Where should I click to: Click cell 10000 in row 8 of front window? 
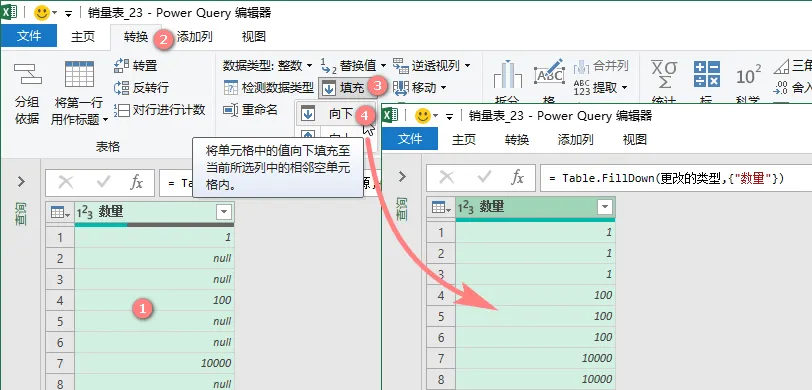[x=535, y=379]
